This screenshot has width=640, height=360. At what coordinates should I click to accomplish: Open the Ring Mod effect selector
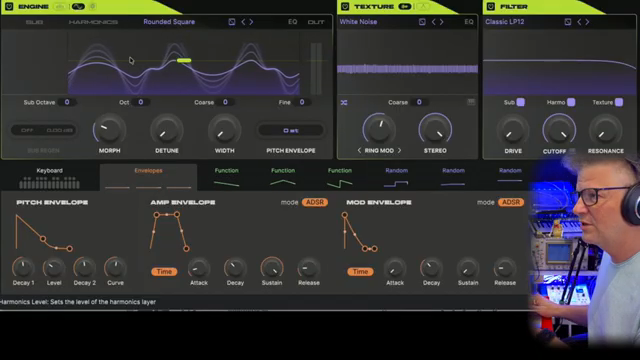pyautogui.click(x=379, y=151)
